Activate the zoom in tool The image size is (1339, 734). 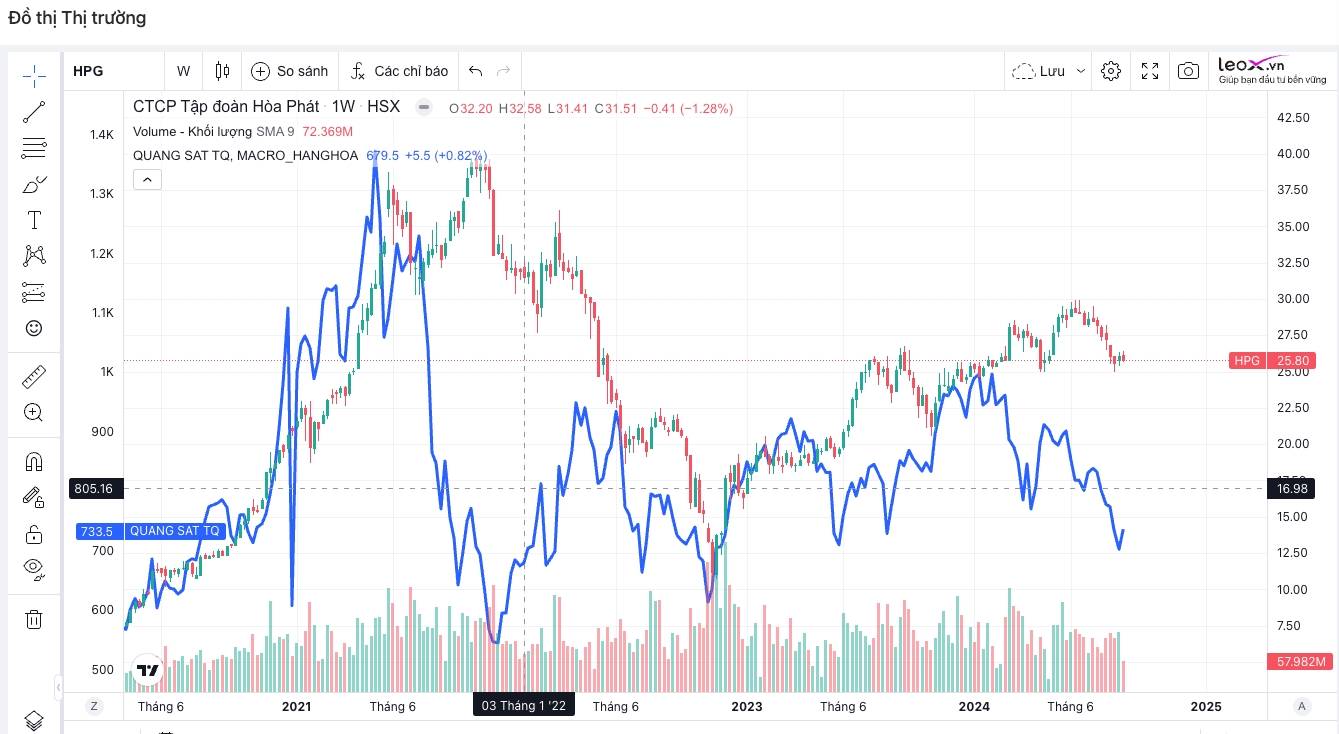tap(34, 412)
